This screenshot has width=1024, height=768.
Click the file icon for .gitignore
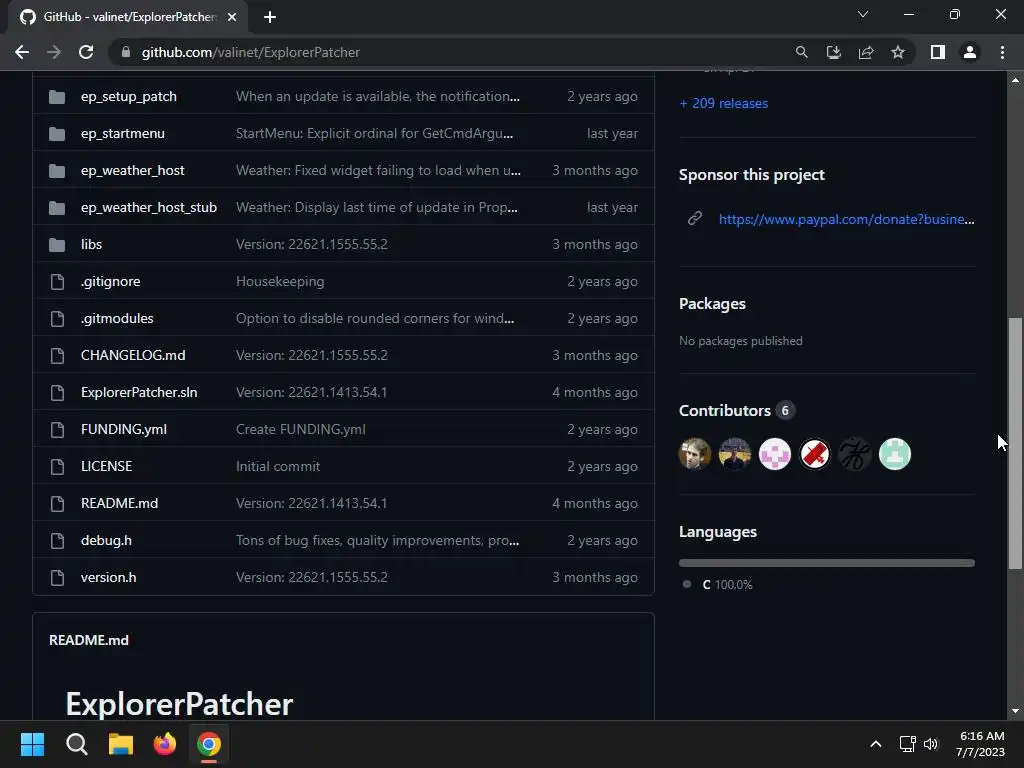[57, 281]
